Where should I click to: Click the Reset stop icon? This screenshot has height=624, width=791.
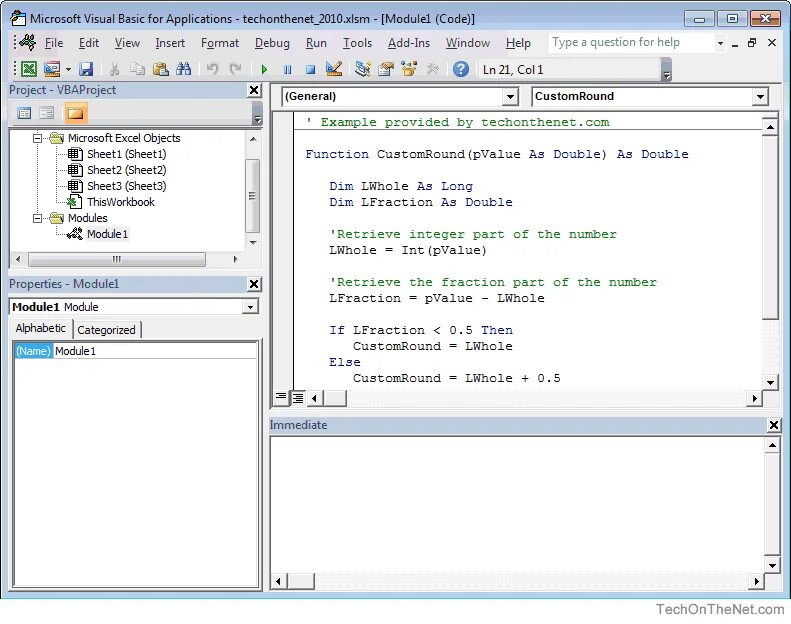310,69
